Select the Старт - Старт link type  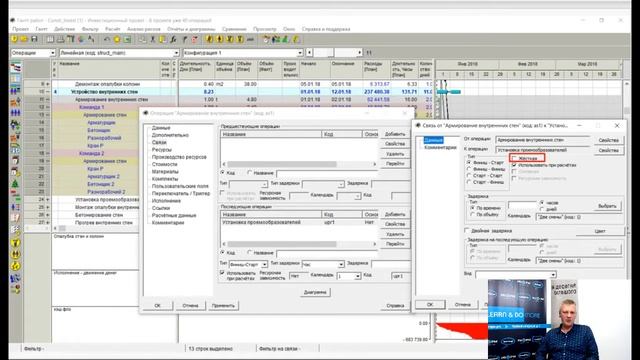[x=469, y=176]
